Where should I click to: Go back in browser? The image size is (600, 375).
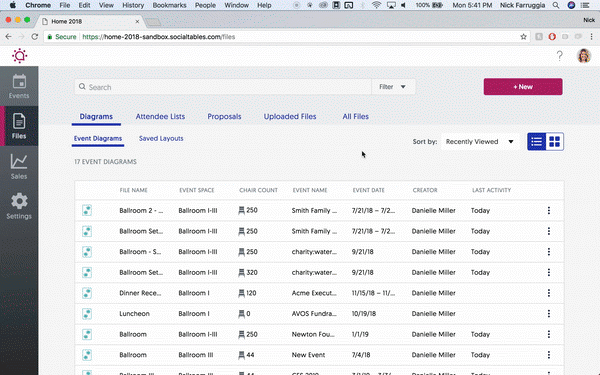pyautogui.click(x=8, y=37)
